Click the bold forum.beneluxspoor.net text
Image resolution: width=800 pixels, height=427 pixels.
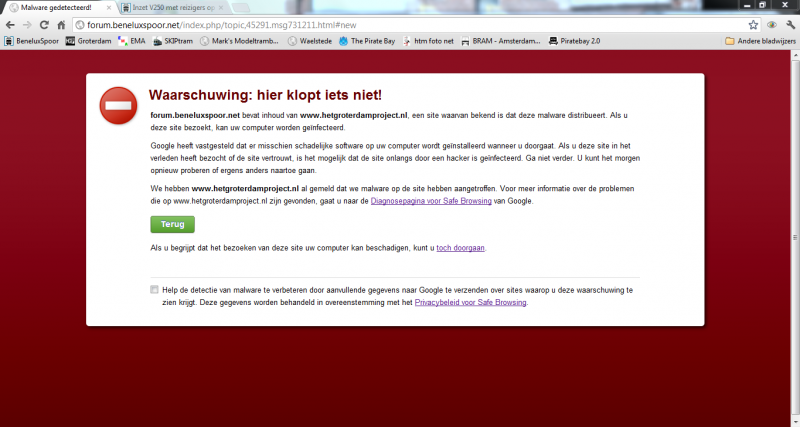[x=195, y=115]
